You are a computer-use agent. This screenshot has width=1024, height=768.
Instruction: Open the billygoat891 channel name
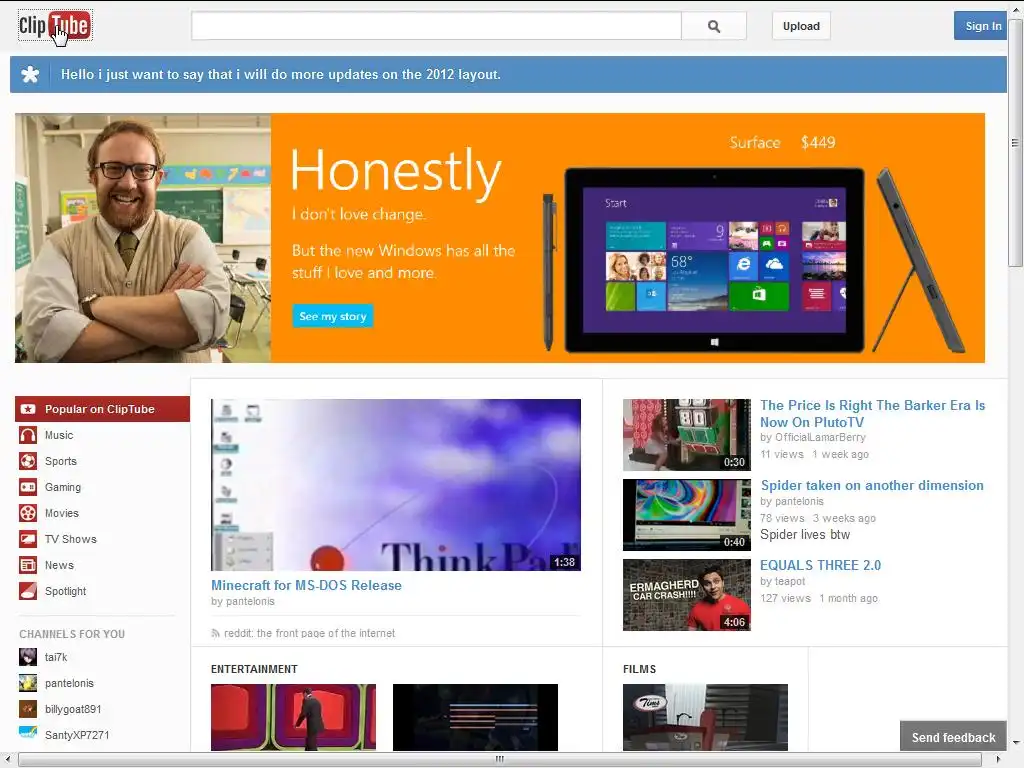(x=72, y=709)
